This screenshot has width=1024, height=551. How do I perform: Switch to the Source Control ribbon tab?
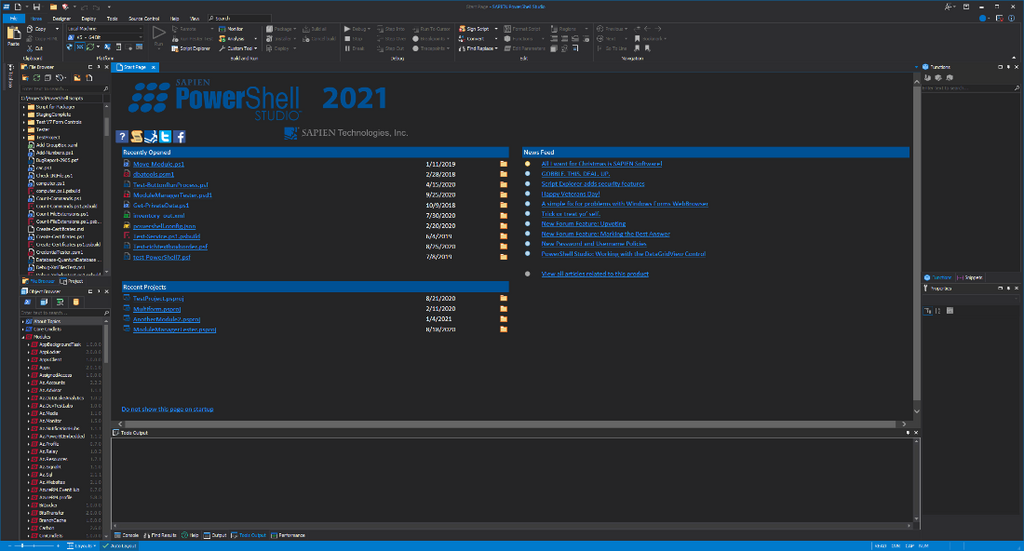pyautogui.click(x=144, y=18)
